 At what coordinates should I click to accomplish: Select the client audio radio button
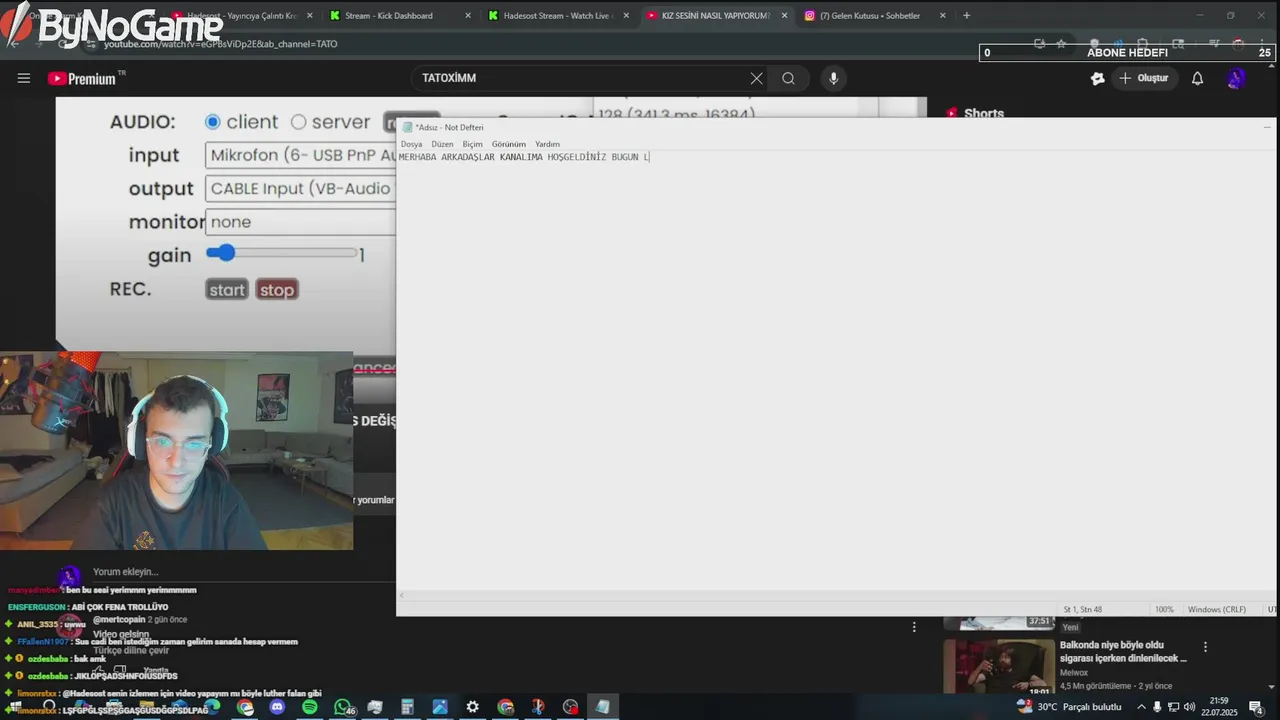[x=212, y=122]
